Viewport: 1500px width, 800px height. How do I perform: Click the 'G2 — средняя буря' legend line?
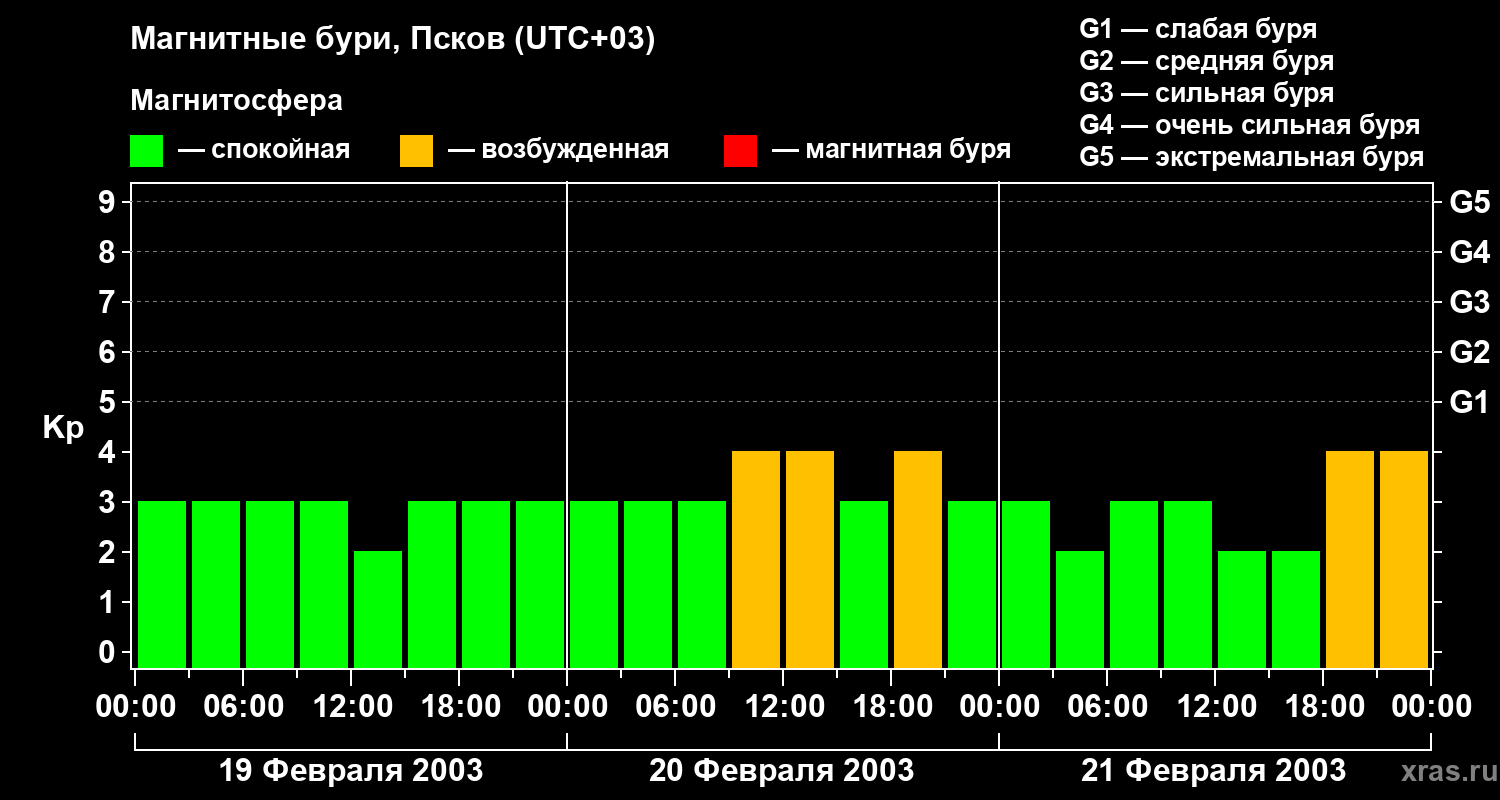click(x=1206, y=61)
